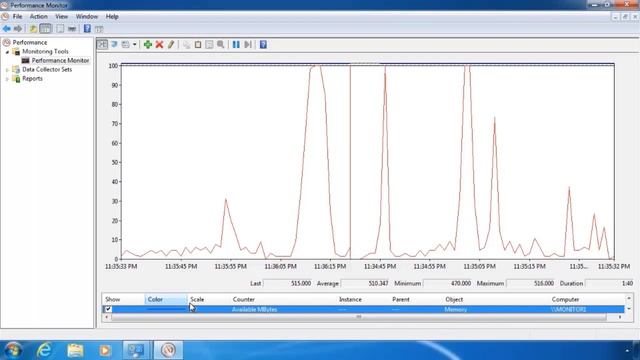Image resolution: width=640 pixels, height=360 pixels.
Task: Add a counter with the green plus
Action: pos(148,44)
